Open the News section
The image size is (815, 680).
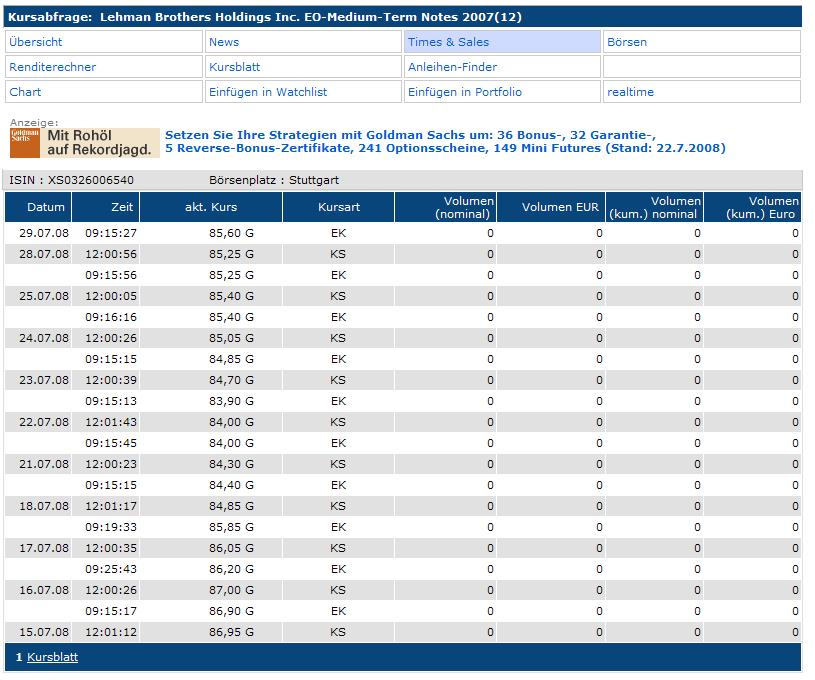(224, 42)
